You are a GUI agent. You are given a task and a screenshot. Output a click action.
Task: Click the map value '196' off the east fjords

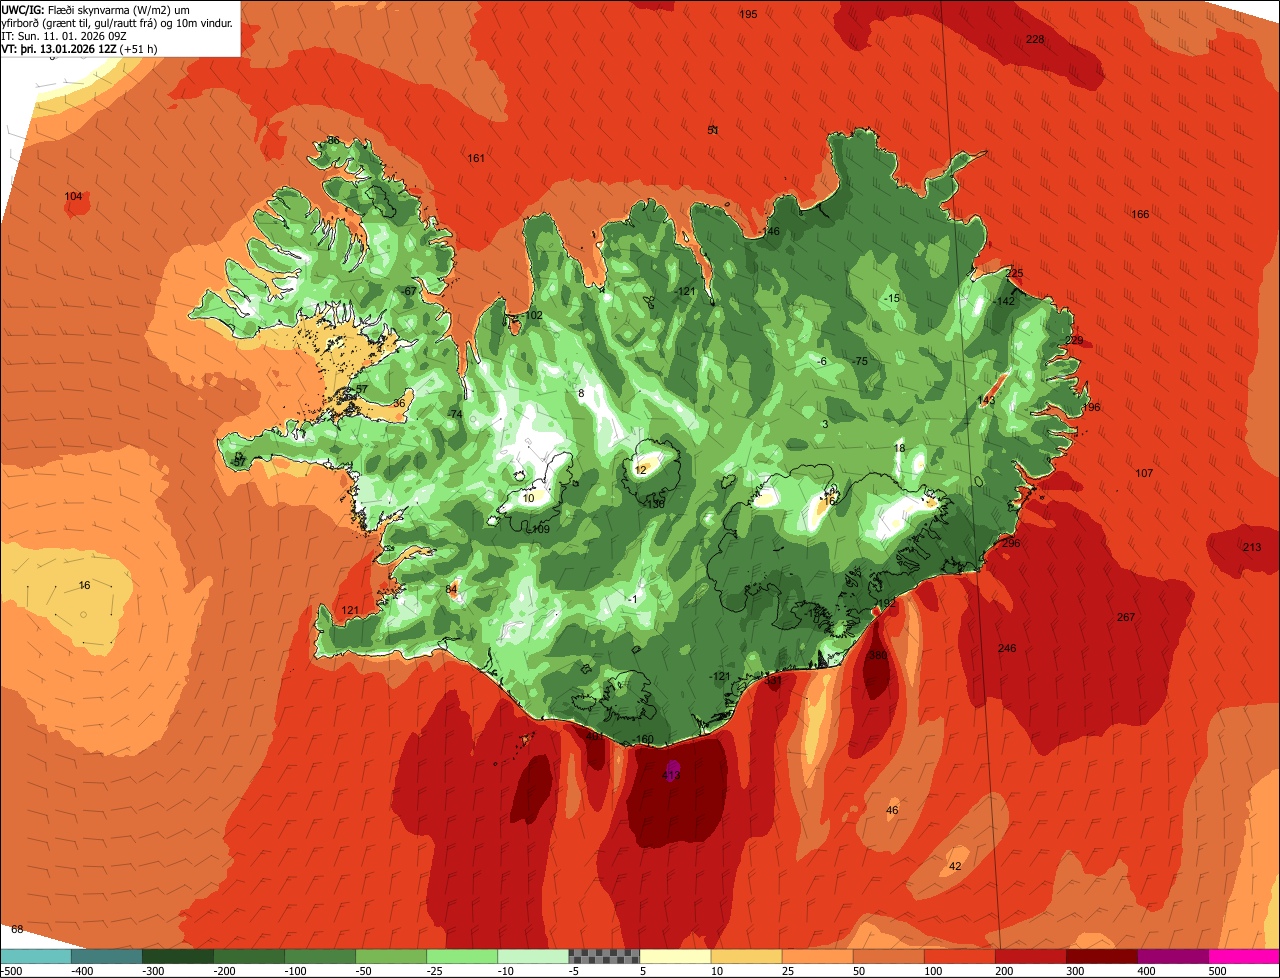pos(1091,407)
